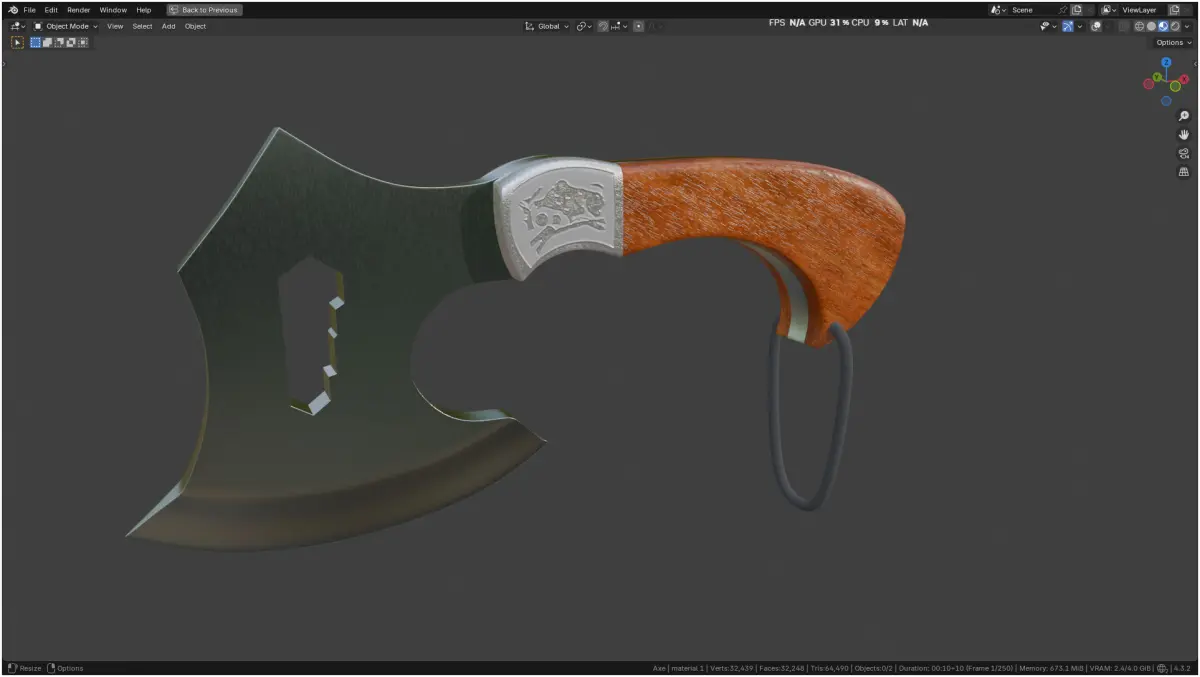Add a new view layer icon
The width and height of the screenshot is (1200, 677).
point(1174,10)
